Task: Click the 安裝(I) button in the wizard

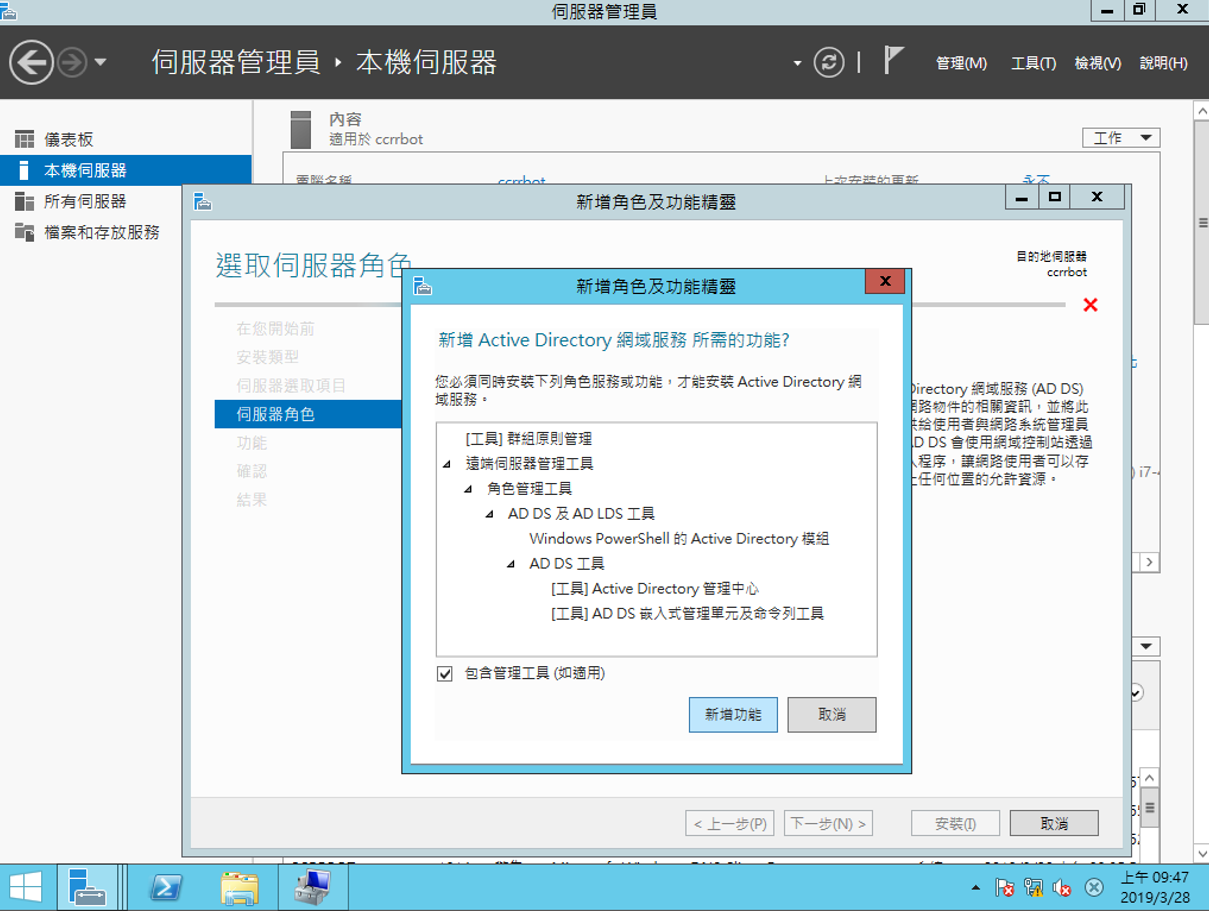Action: pos(955,824)
